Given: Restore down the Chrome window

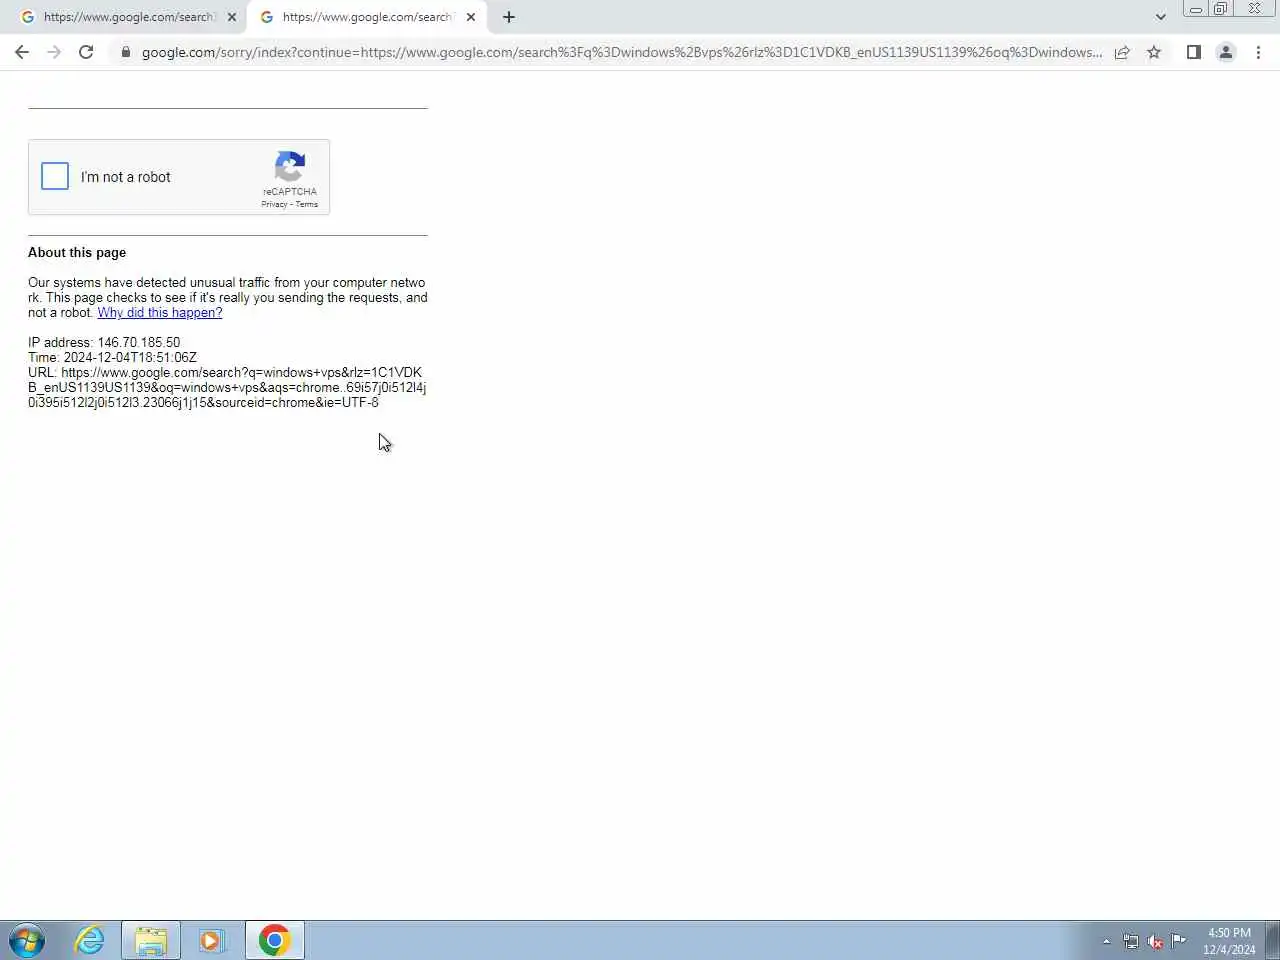Looking at the screenshot, I should [x=1220, y=9].
